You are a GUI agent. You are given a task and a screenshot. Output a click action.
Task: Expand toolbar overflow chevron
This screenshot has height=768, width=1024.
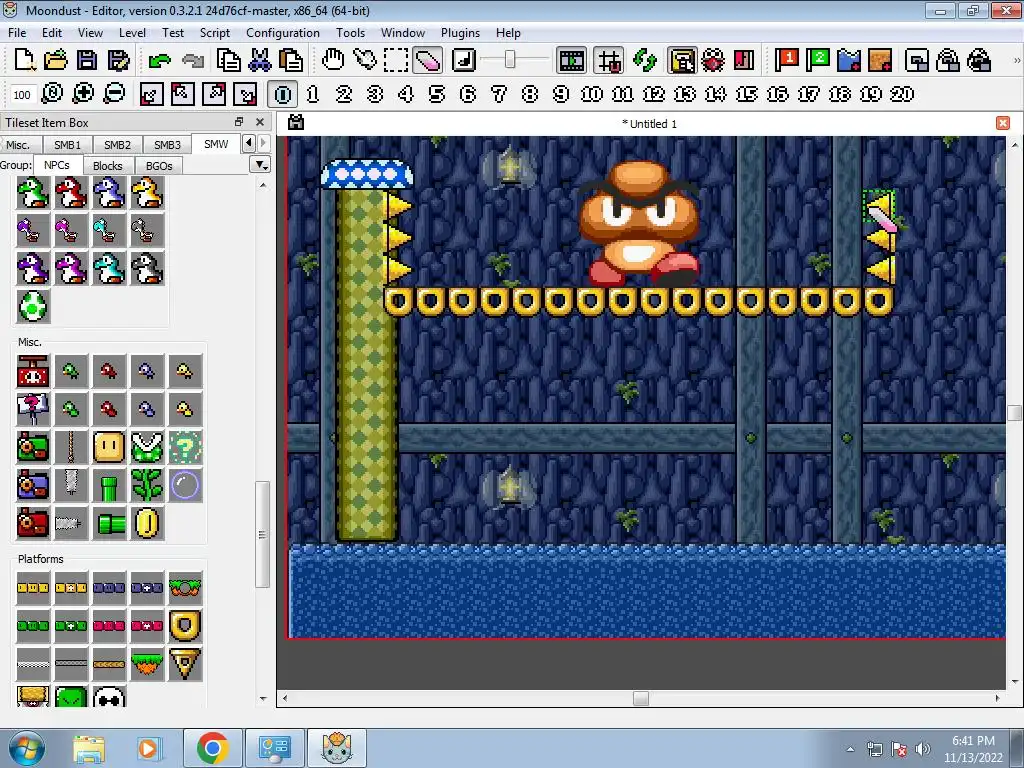pos(1016,60)
